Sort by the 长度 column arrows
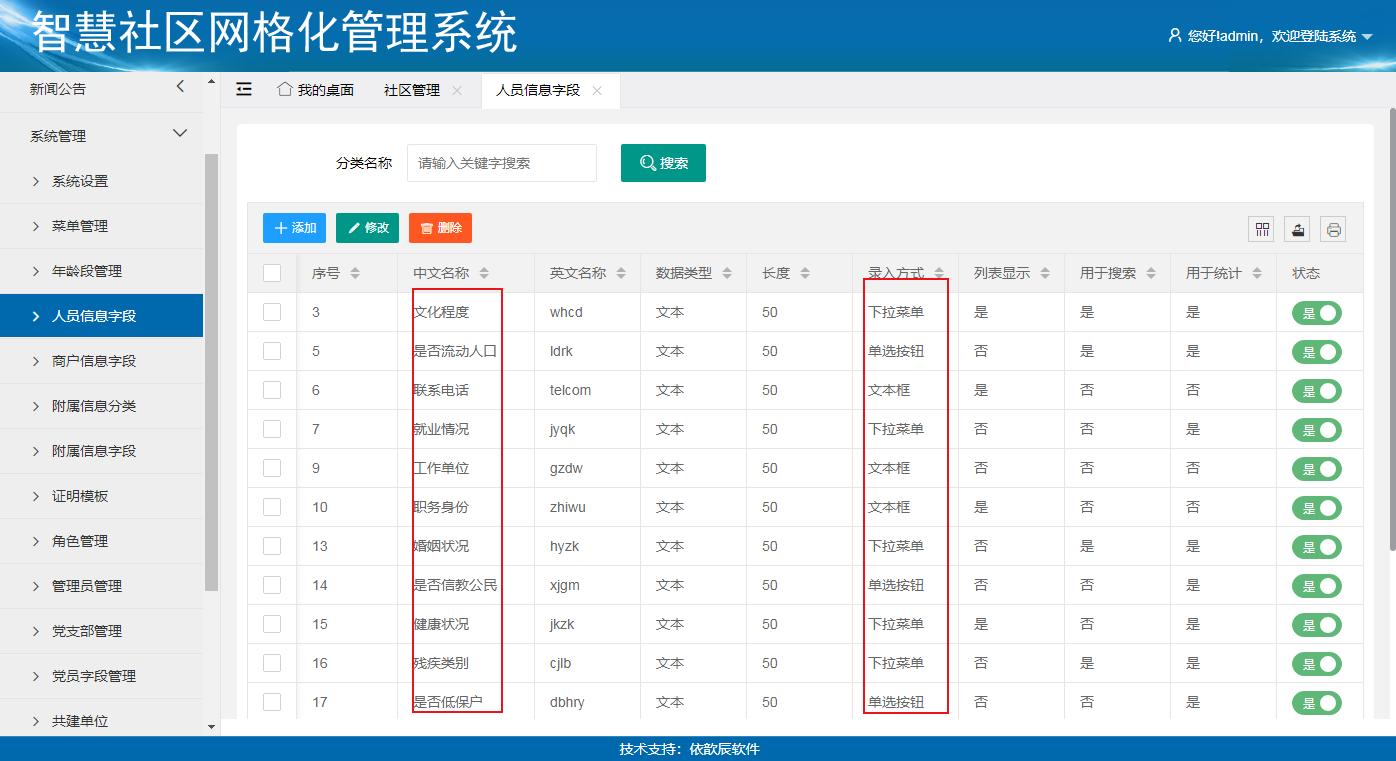1396x761 pixels. pyautogui.click(x=805, y=273)
